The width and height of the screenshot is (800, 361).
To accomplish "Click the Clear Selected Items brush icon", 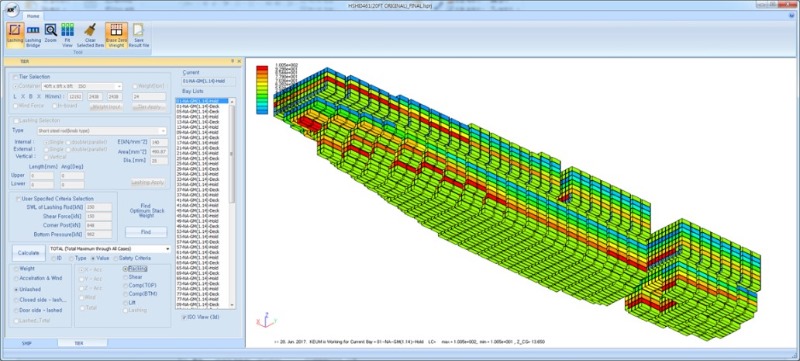I will point(90,35).
